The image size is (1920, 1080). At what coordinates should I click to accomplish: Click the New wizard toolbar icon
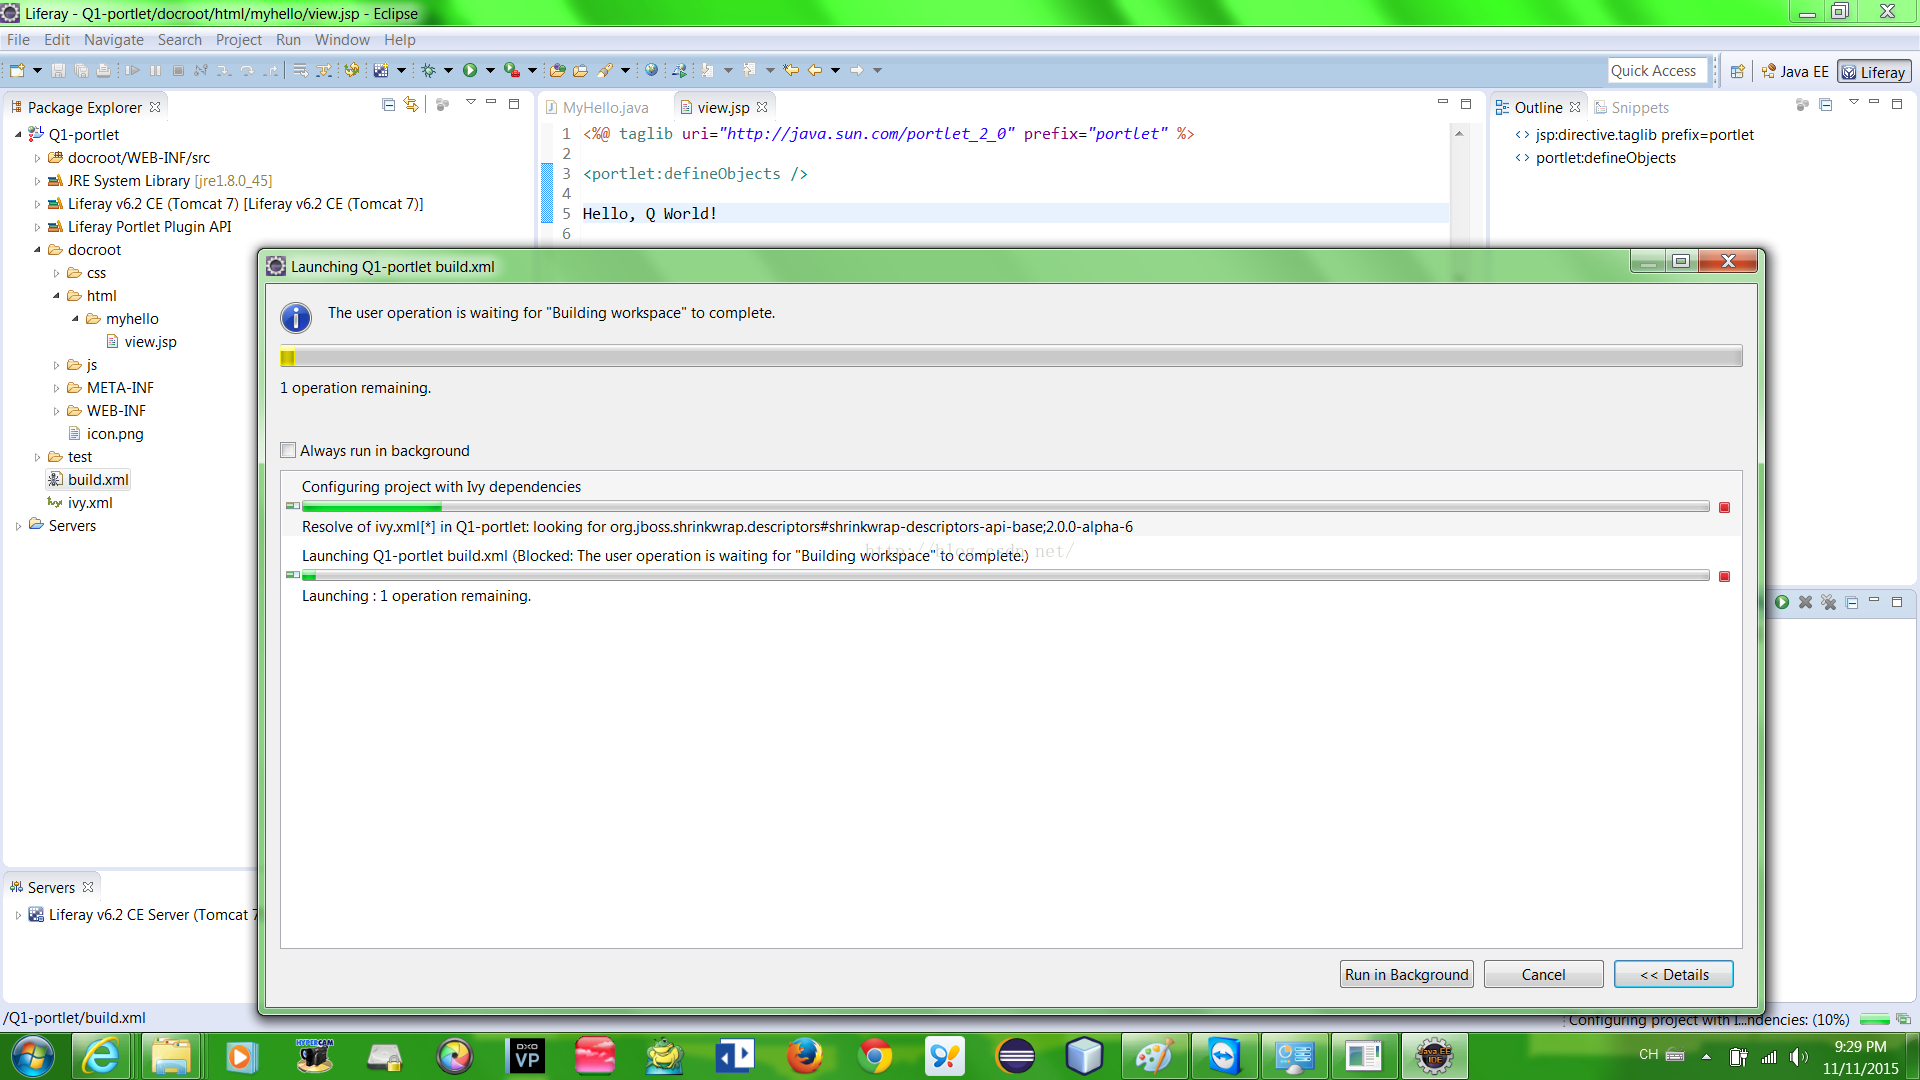pyautogui.click(x=17, y=70)
